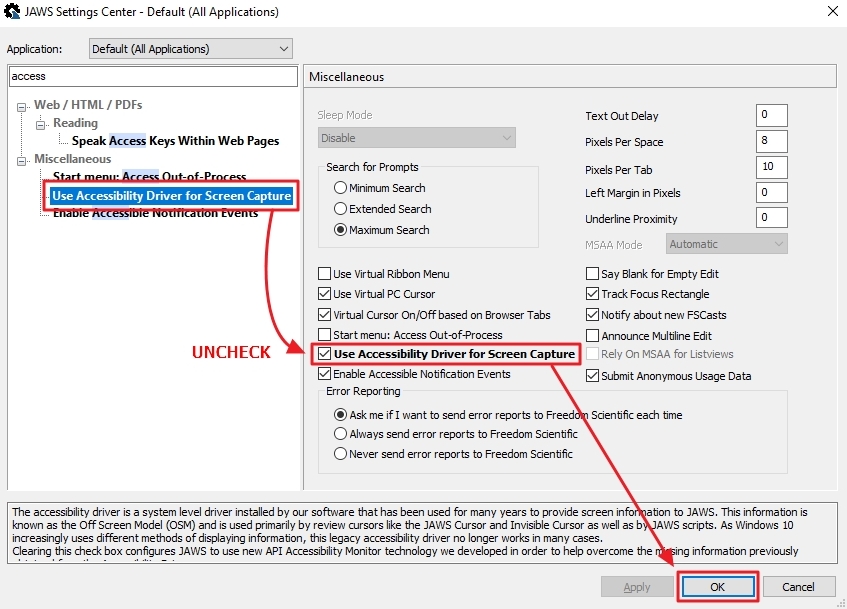Click the Text Out Delay field

pyautogui.click(x=771, y=115)
